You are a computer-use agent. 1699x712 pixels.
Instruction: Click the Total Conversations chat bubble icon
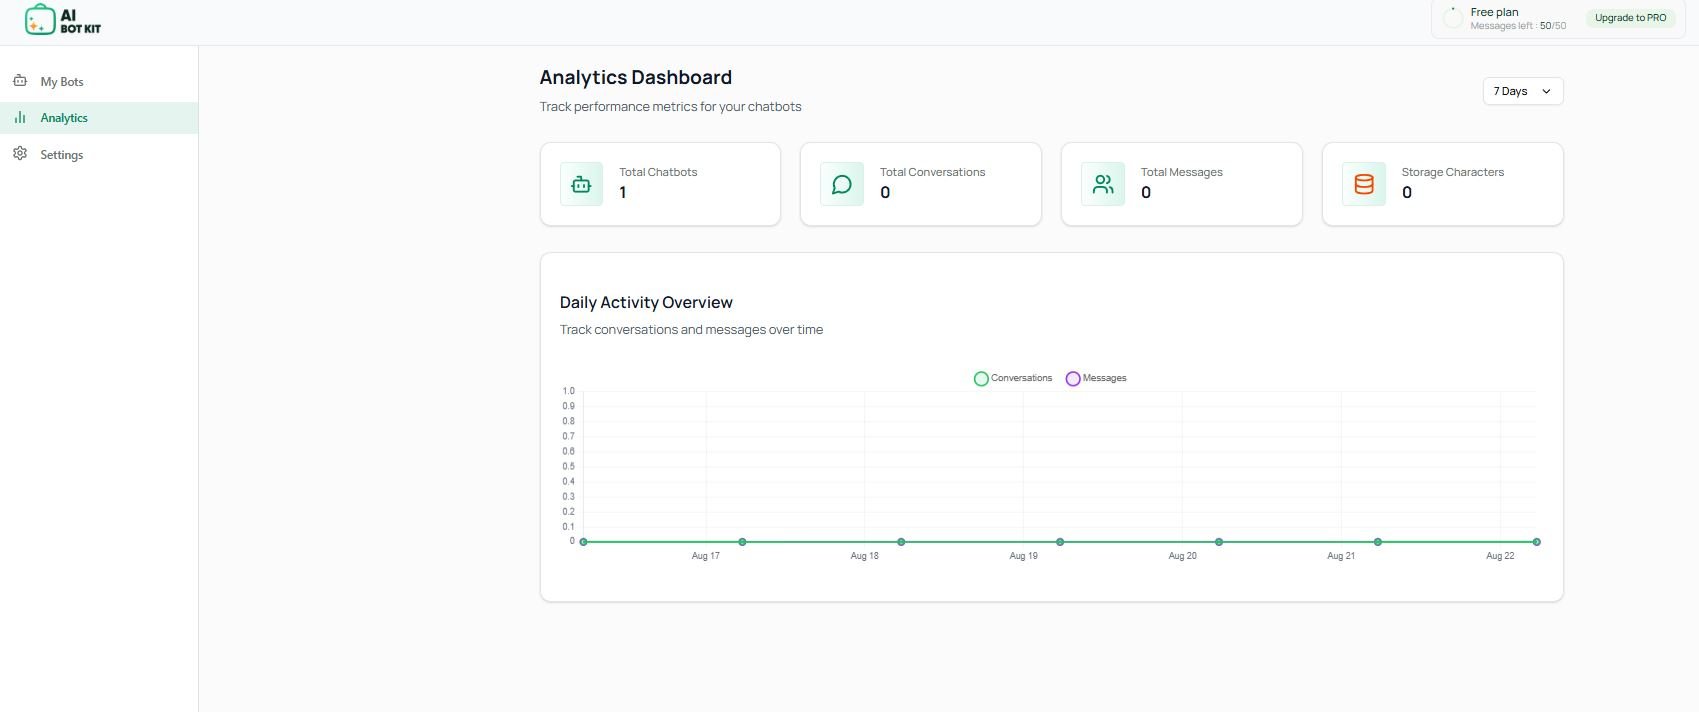pyautogui.click(x=842, y=184)
